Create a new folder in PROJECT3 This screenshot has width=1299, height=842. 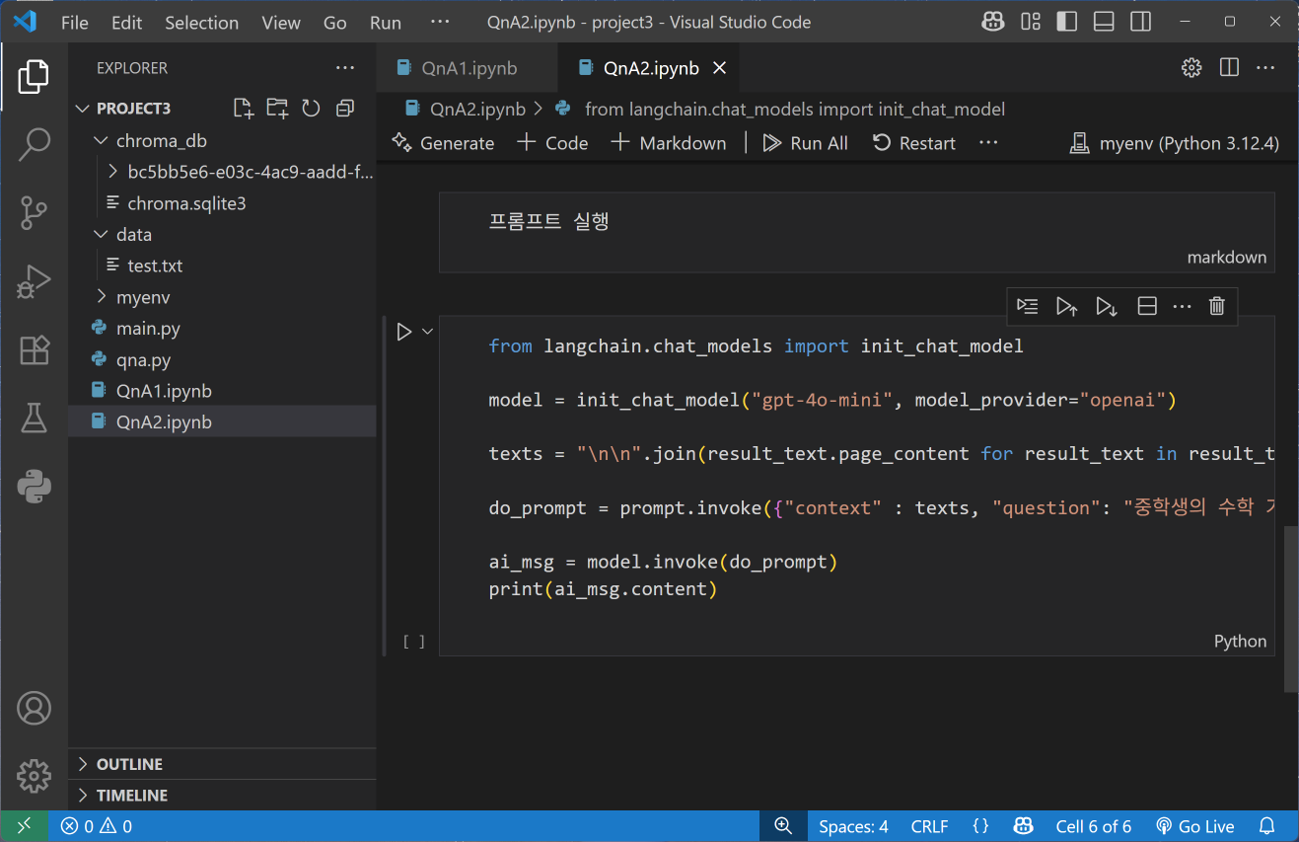coord(277,108)
